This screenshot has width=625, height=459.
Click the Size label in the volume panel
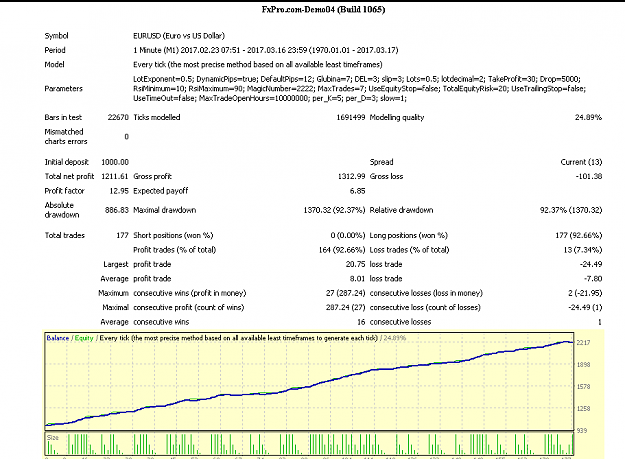click(53, 437)
